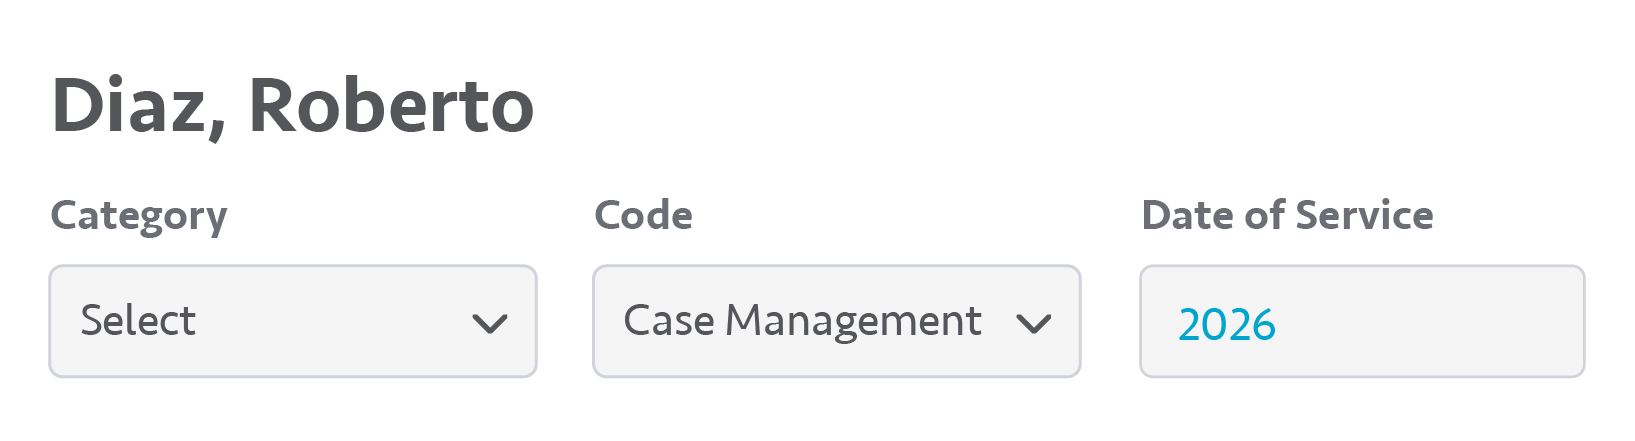Image resolution: width=1635 pixels, height=441 pixels.
Task: Click the 2026 value in date field
Action: [1227, 324]
